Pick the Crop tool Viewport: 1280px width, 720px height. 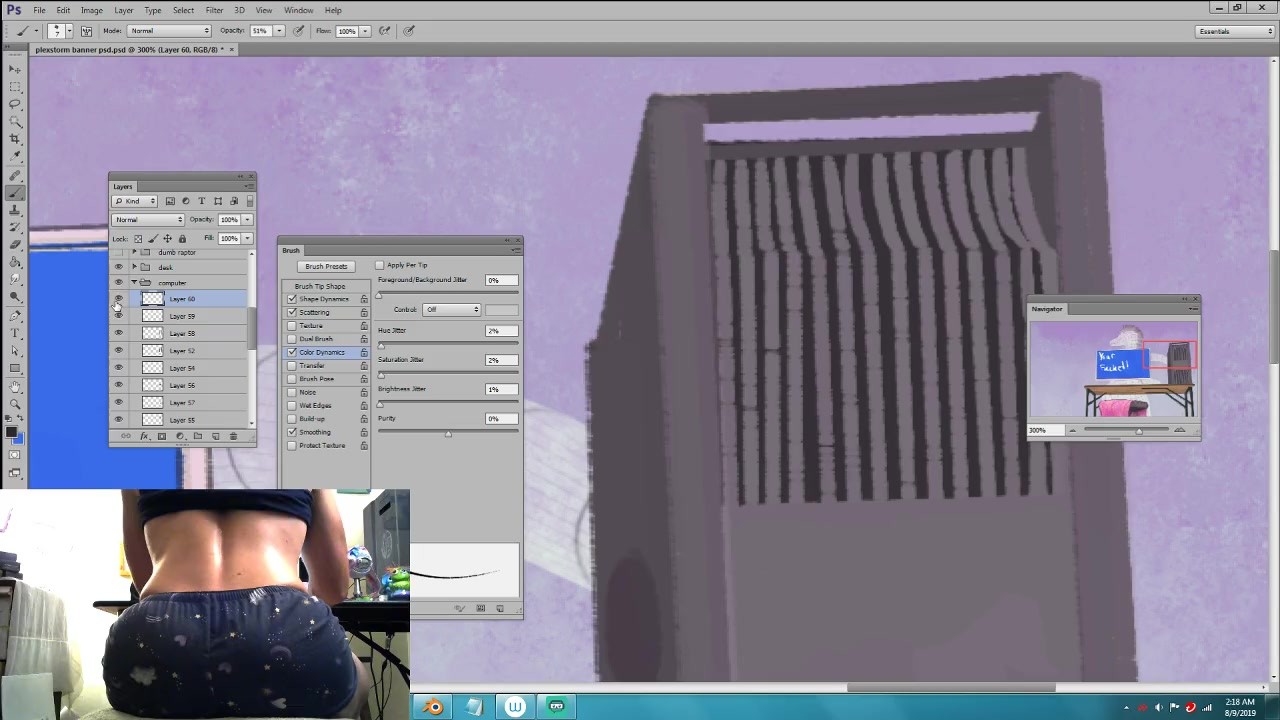tap(15, 139)
